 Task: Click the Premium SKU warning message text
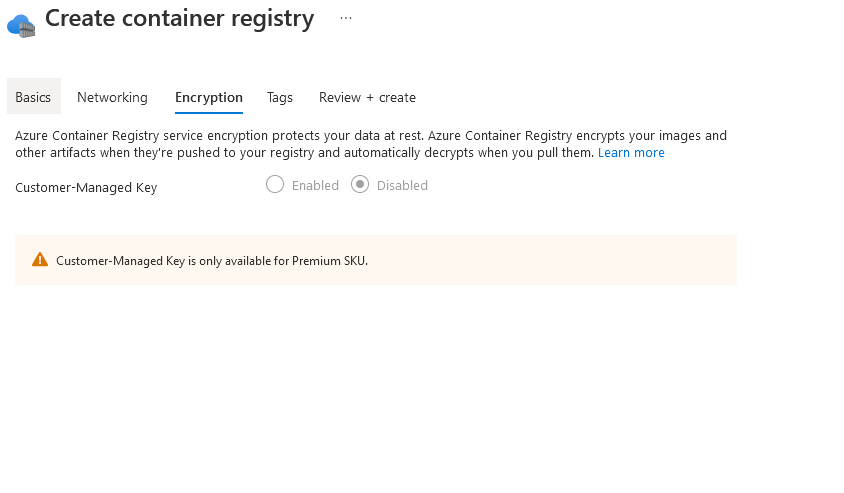click(212, 261)
